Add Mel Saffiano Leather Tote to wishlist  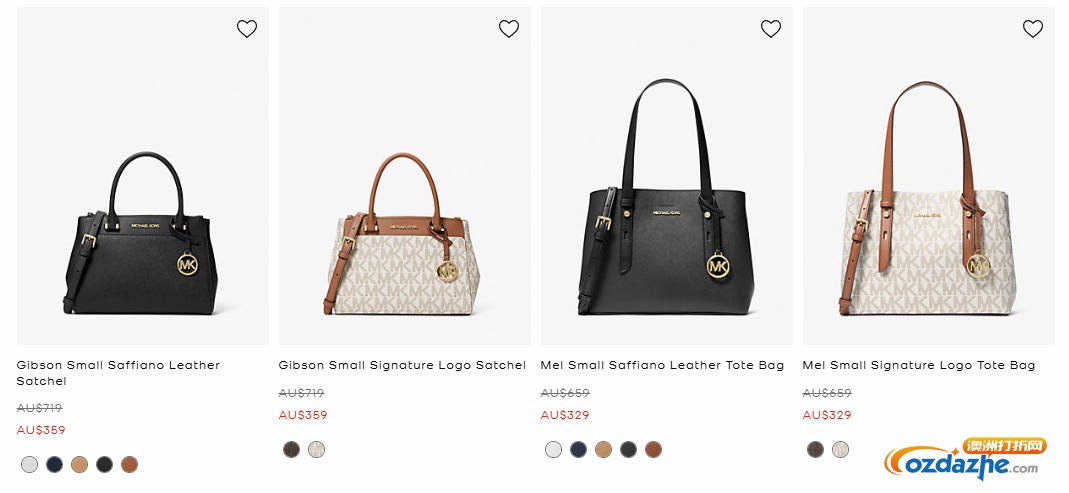pos(771,29)
